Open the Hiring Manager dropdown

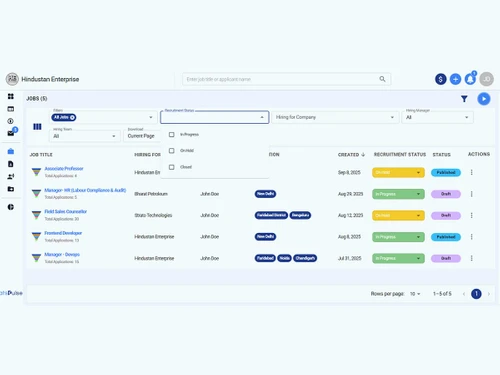[x=437, y=117]
